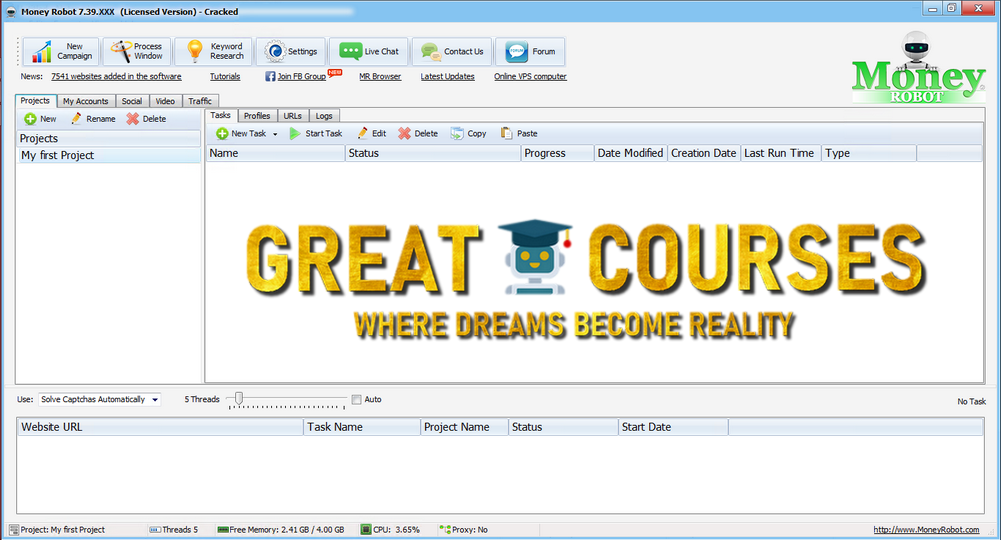Copy the selected task
This screenshot has width=1001, height=540.
tap(469, 133)
